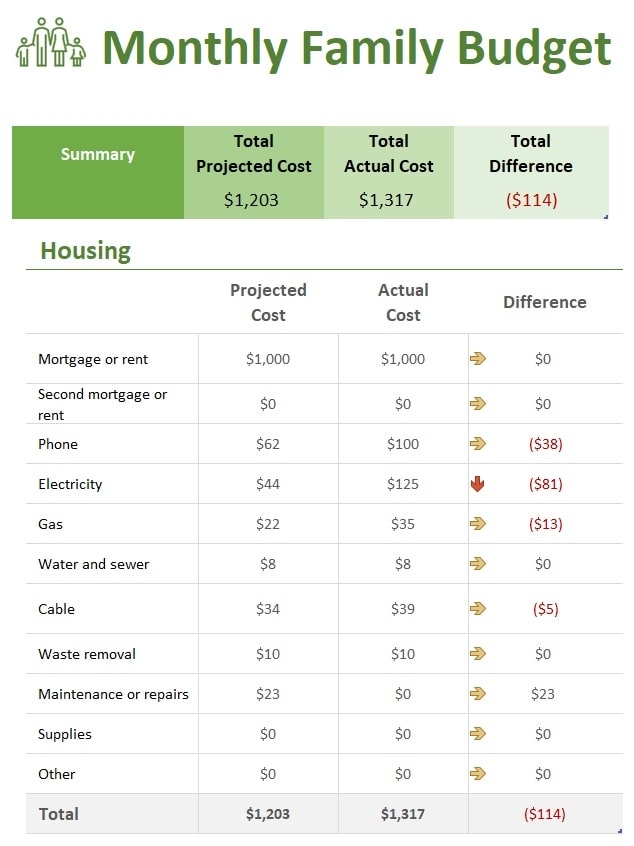Viewport: 634px width, 846px height.
Task: Click the yellow arrow in the Phone row
Action: 477,444
